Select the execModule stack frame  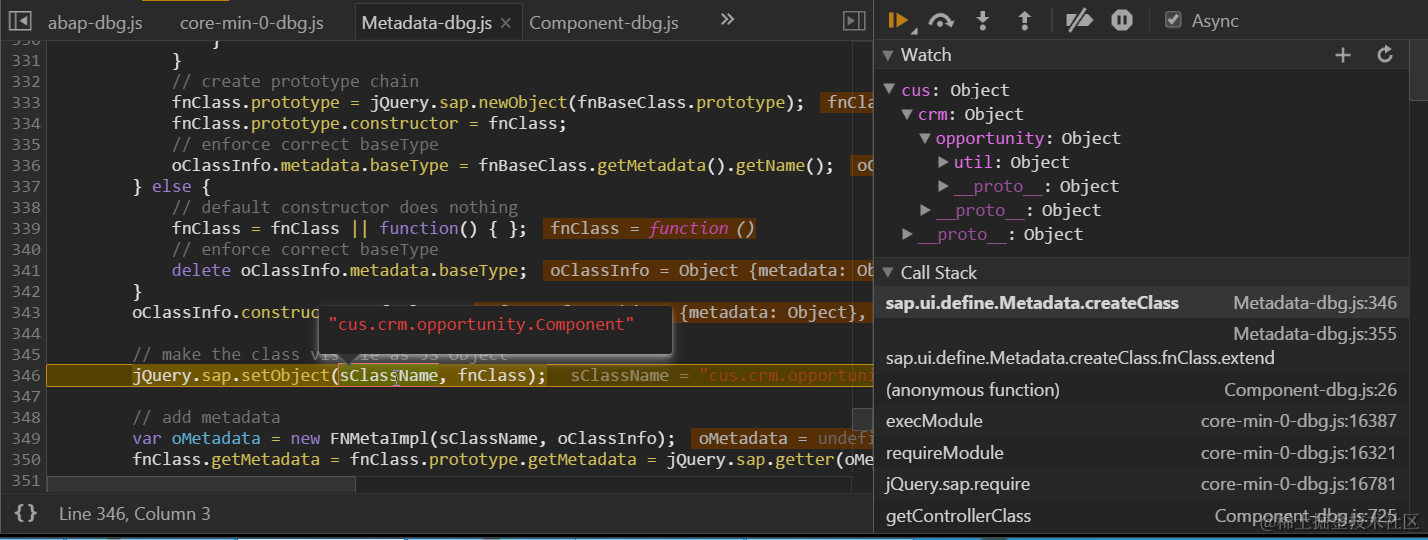click(1141, 421)
